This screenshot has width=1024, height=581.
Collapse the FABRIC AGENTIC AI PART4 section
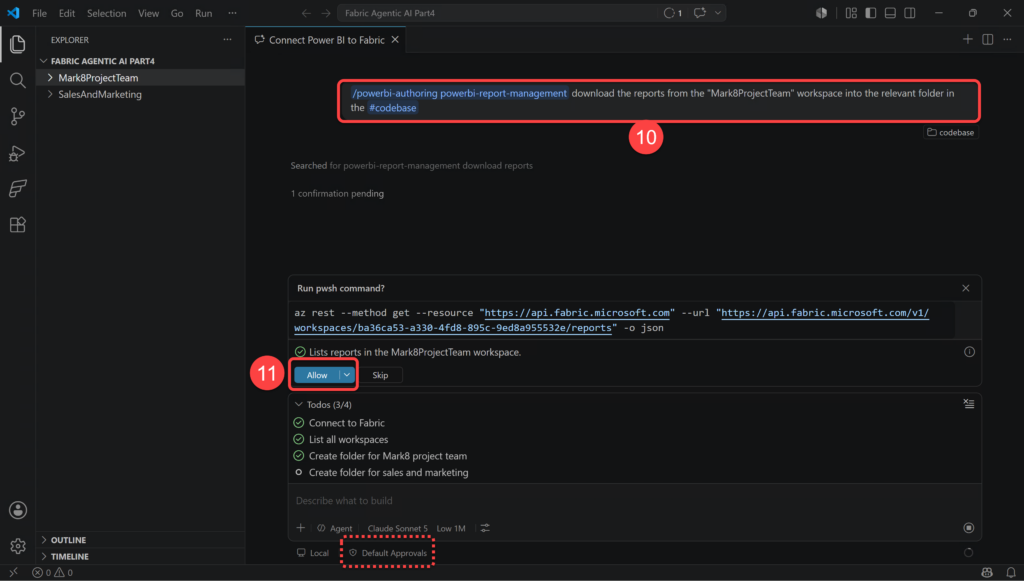pos(140,61)
